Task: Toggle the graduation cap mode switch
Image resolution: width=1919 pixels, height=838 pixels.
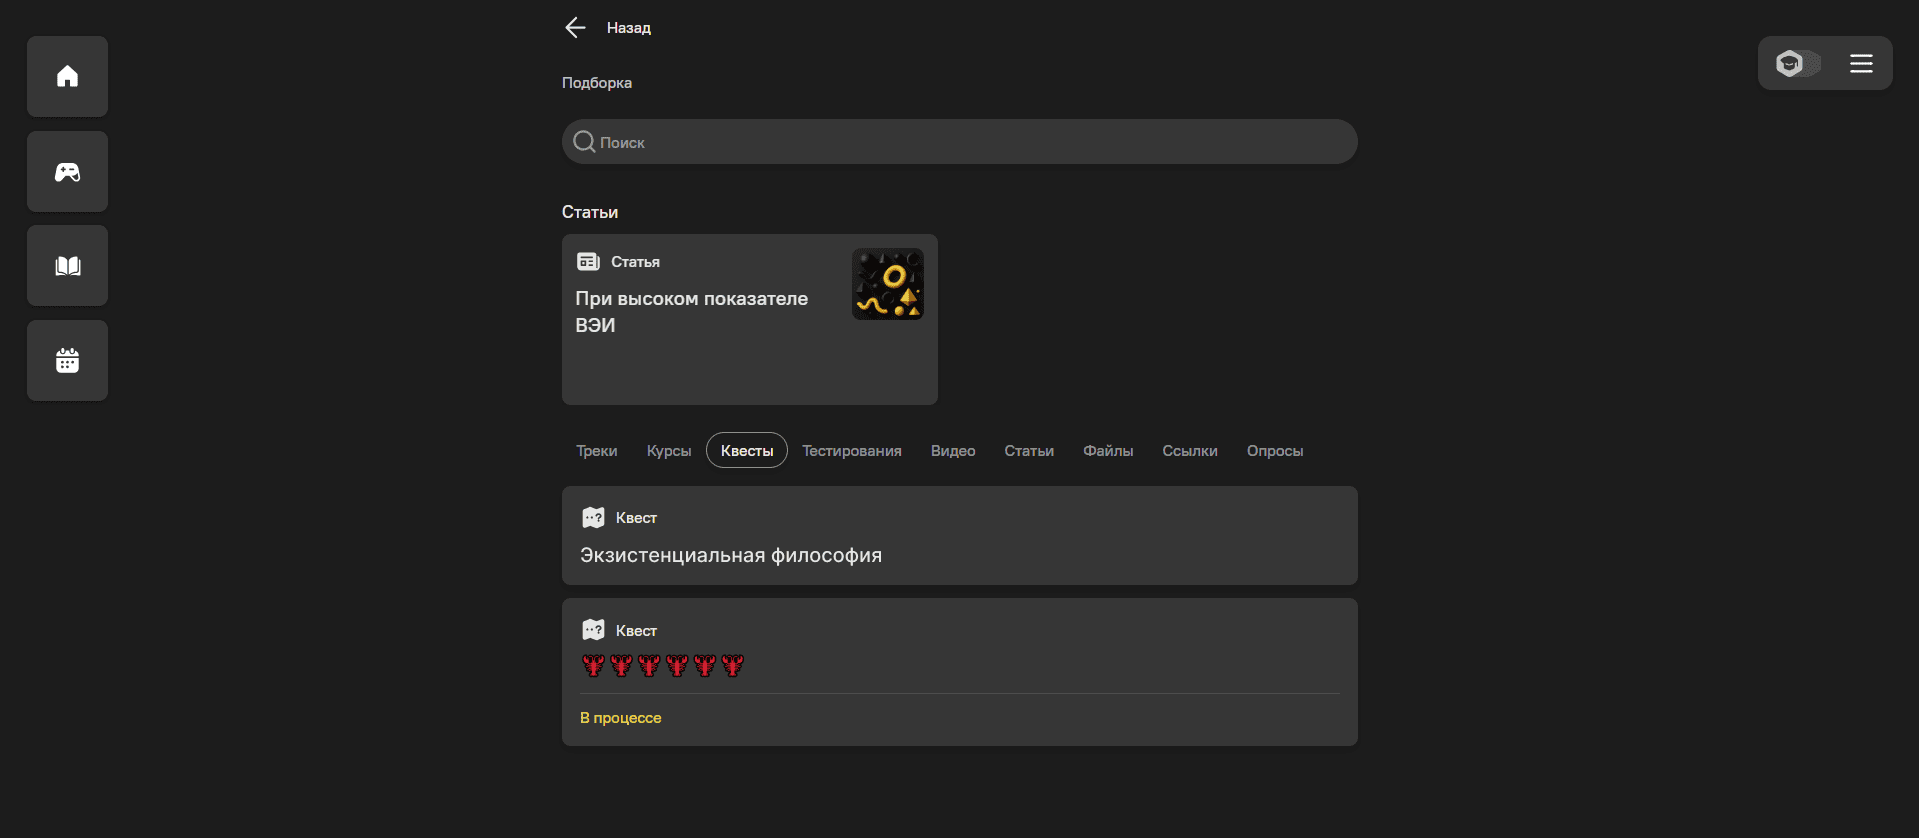Action: (1797, 64)
